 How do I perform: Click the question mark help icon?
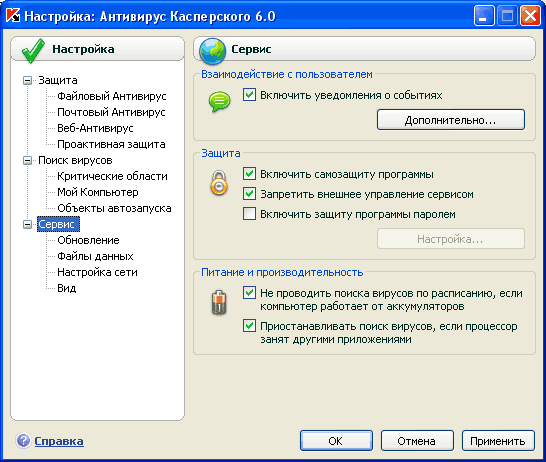(x=23, y=441)
